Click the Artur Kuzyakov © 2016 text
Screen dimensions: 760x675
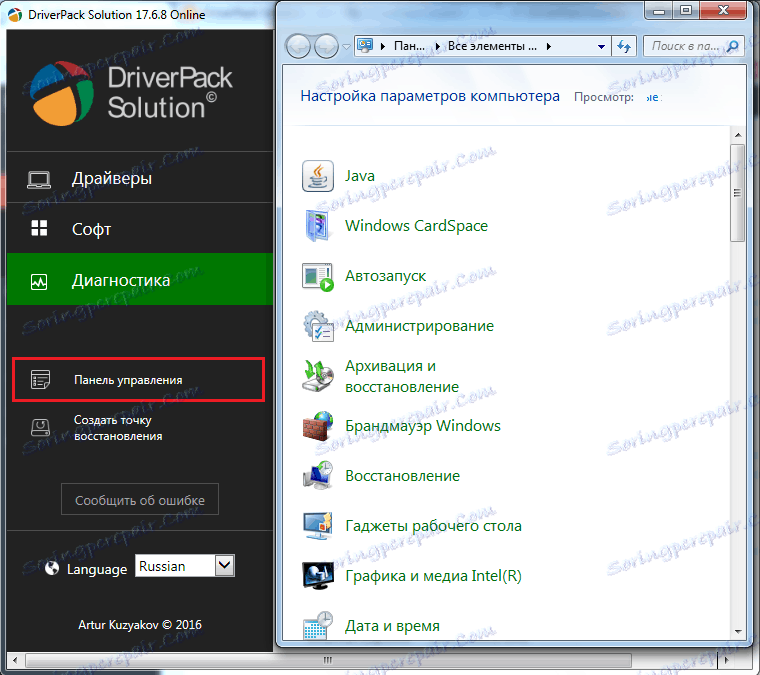(x=140, y=625)
